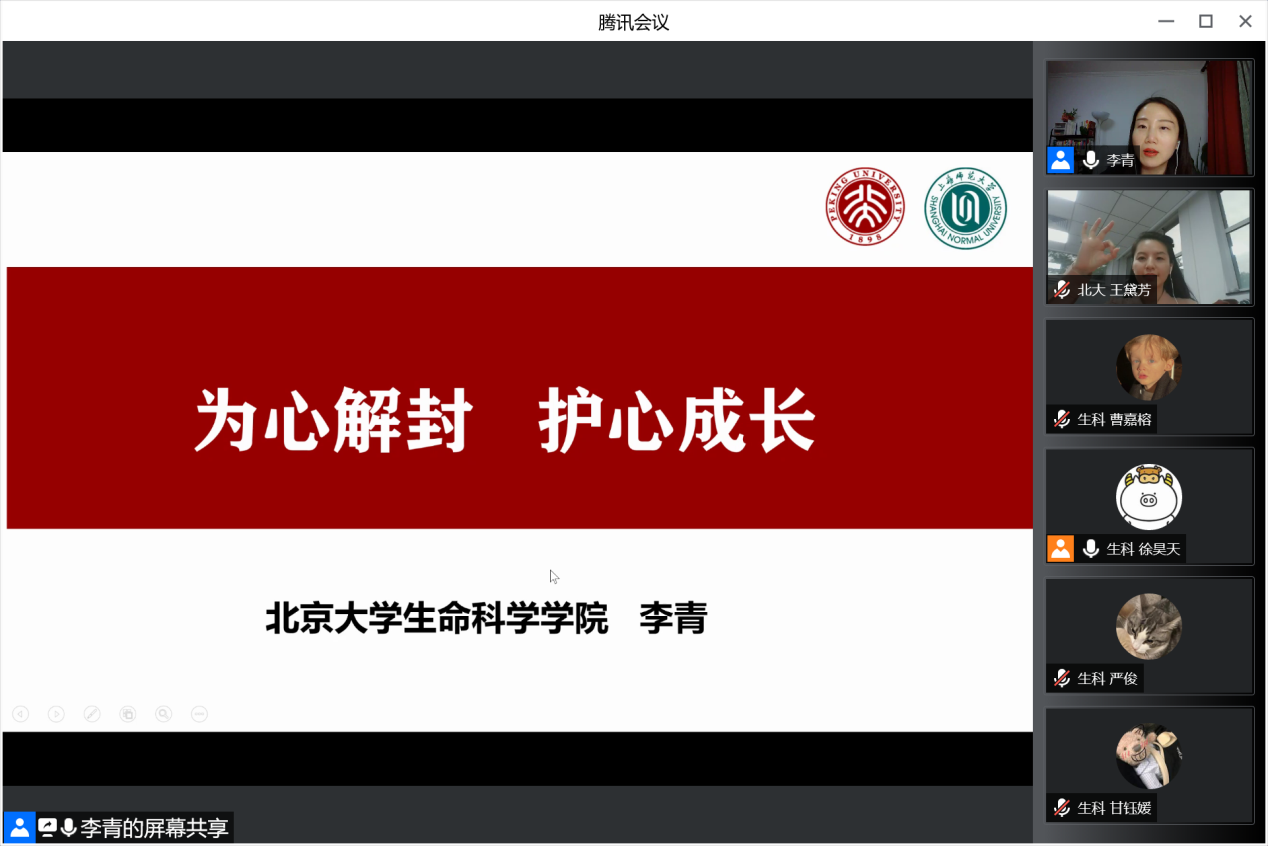Screen dimensions: 1268x846
Task: Click the screen-share icon beside 李青的屏幕共享
Action: (x=47, y=828)
